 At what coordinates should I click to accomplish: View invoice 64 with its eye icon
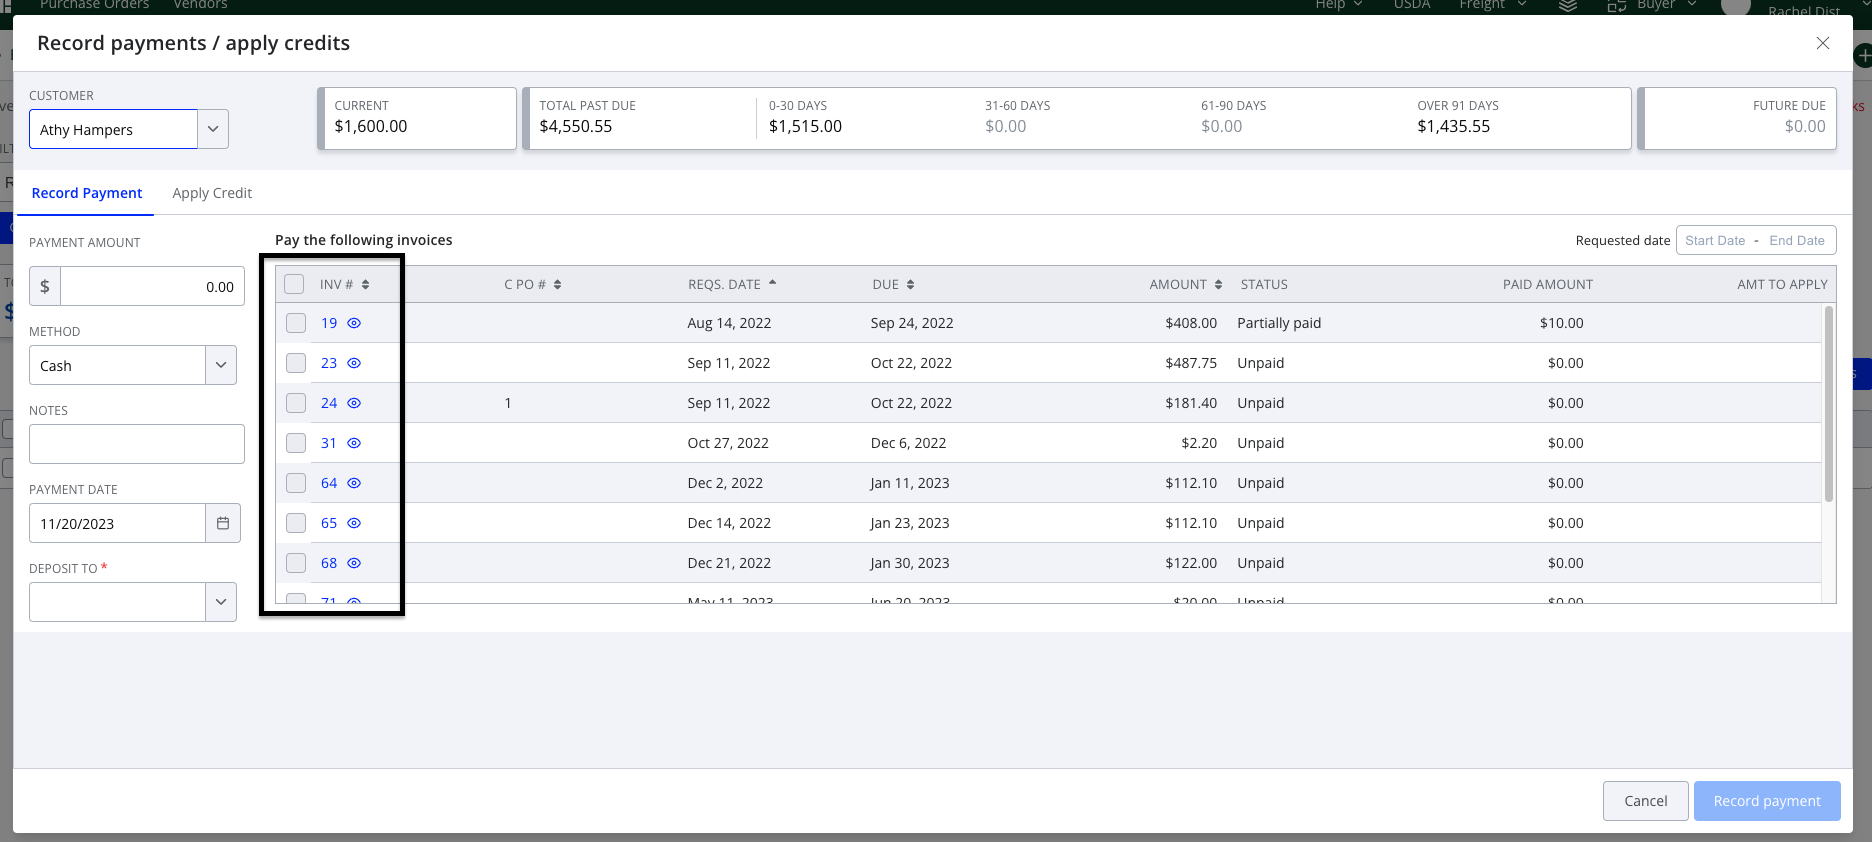[354, 483]
